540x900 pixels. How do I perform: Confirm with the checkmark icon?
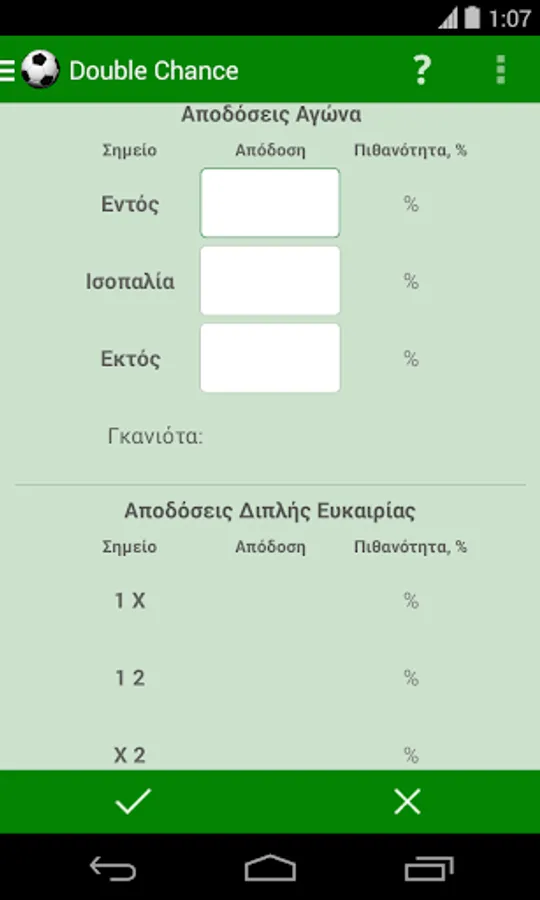click(x=133, y=801)
